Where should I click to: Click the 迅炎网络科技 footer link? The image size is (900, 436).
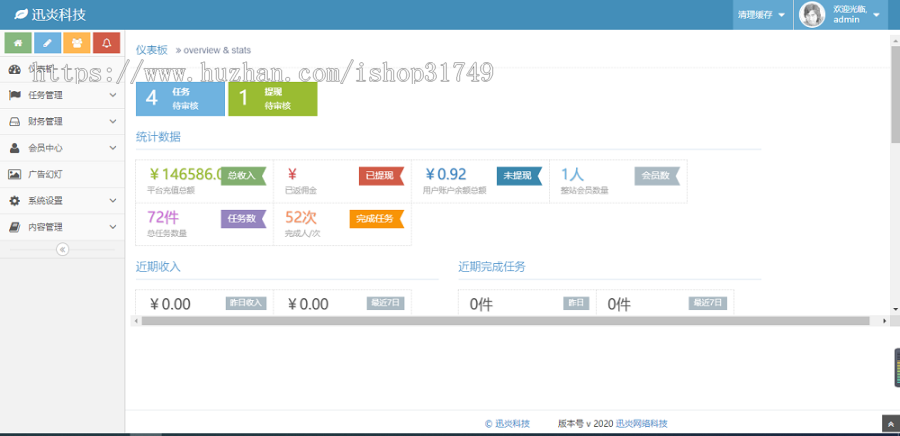coord(641,423)
